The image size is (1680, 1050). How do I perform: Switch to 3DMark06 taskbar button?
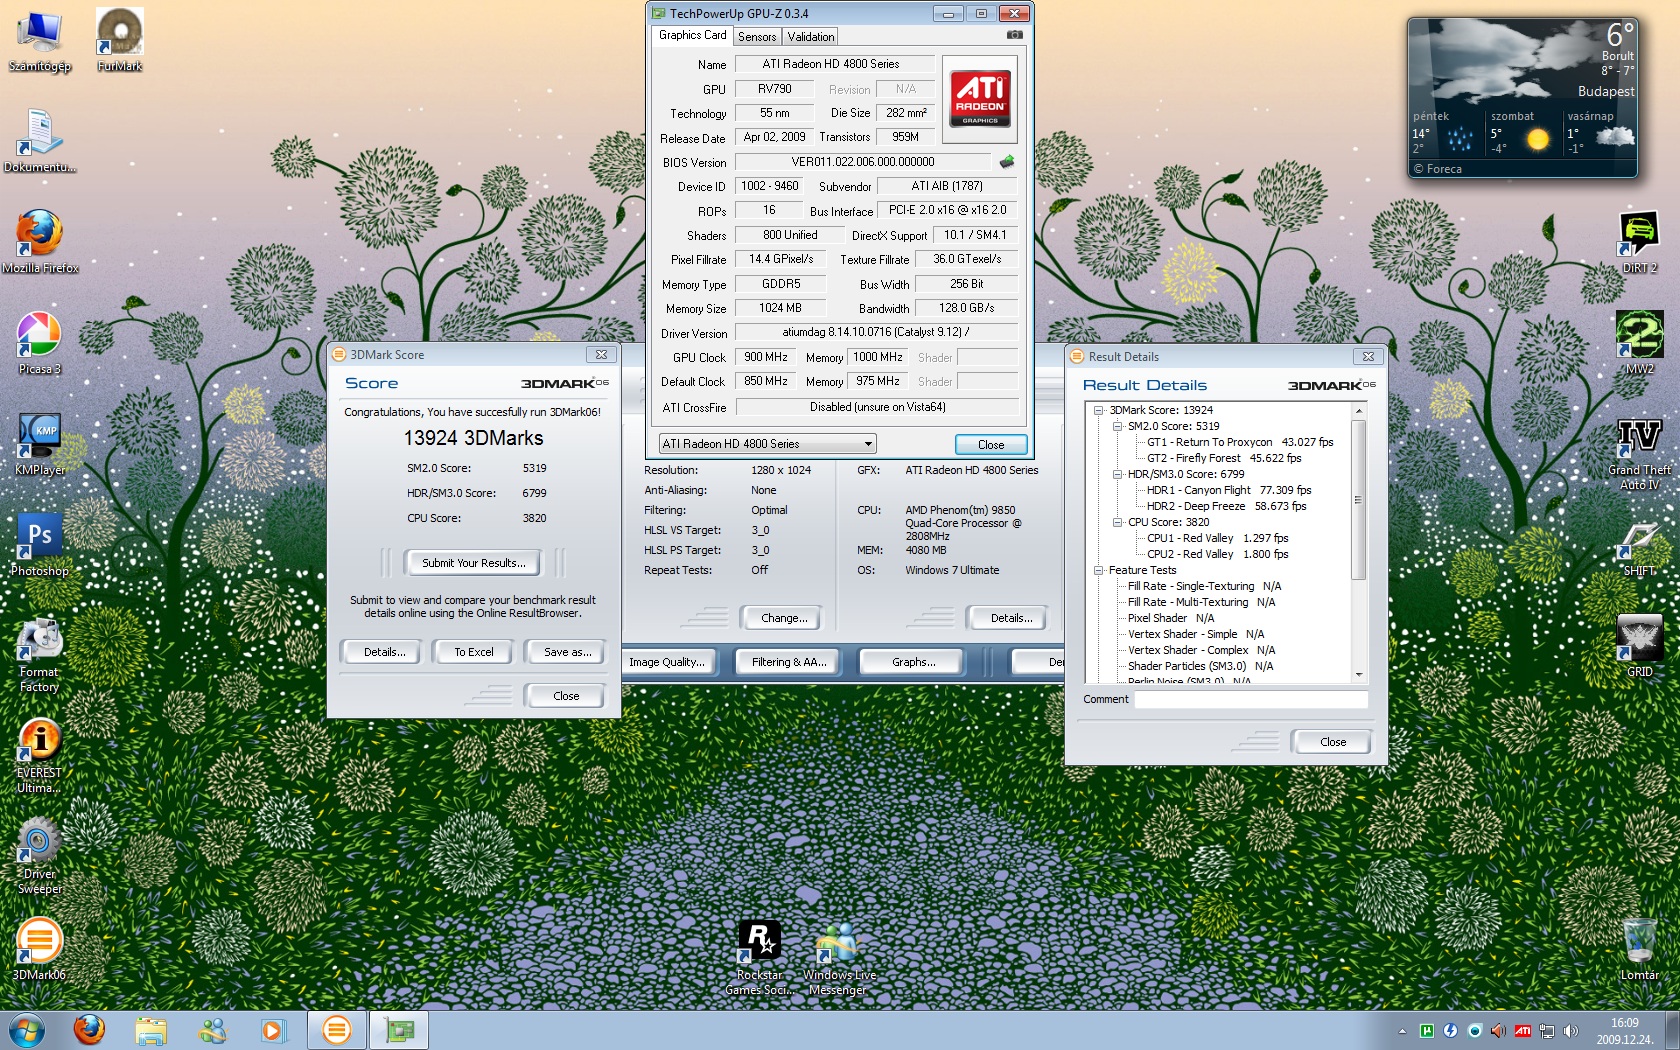pos(337,1030)
